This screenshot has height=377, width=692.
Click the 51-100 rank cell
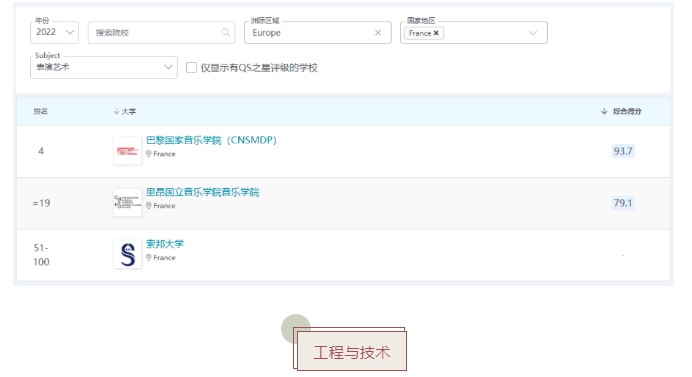point(41,255)
